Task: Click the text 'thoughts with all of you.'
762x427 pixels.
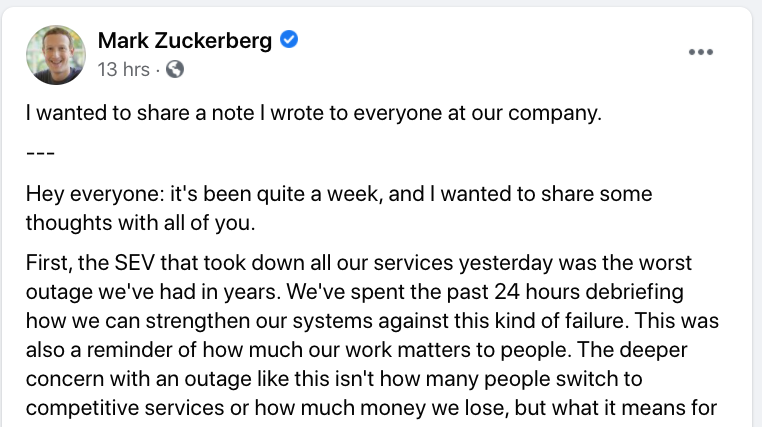Action: pos(140,223)
